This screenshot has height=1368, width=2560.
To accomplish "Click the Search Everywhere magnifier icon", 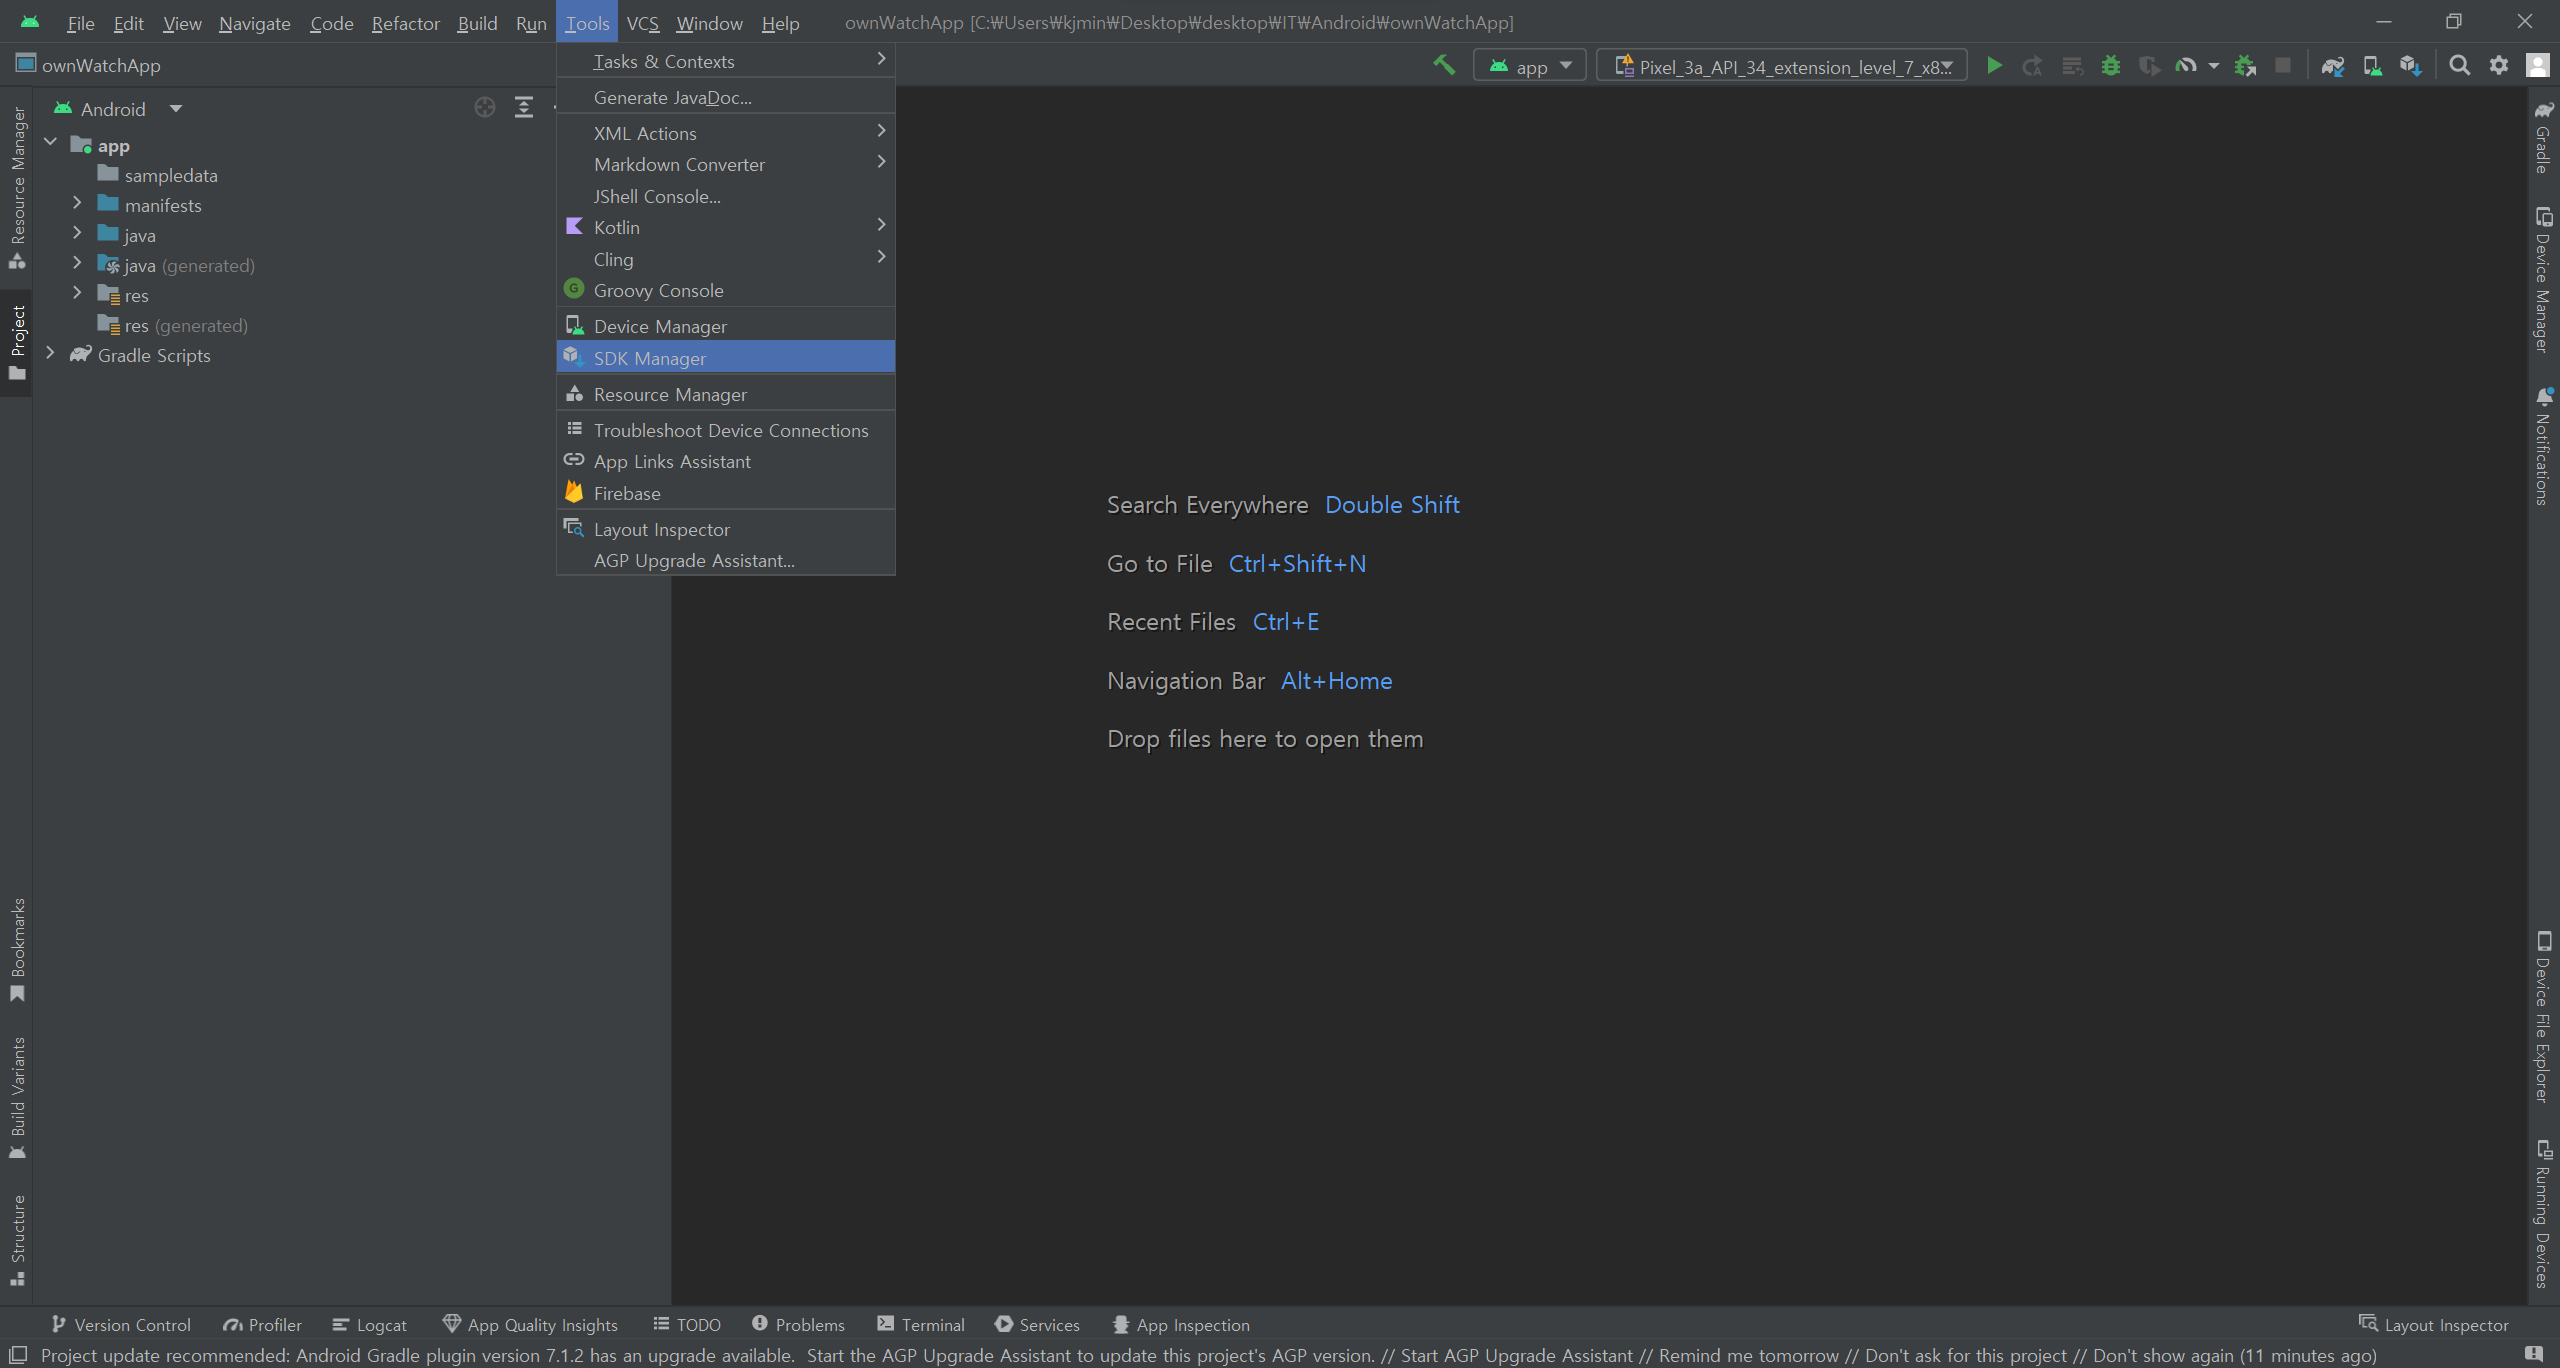I will tap(2460, 66).
